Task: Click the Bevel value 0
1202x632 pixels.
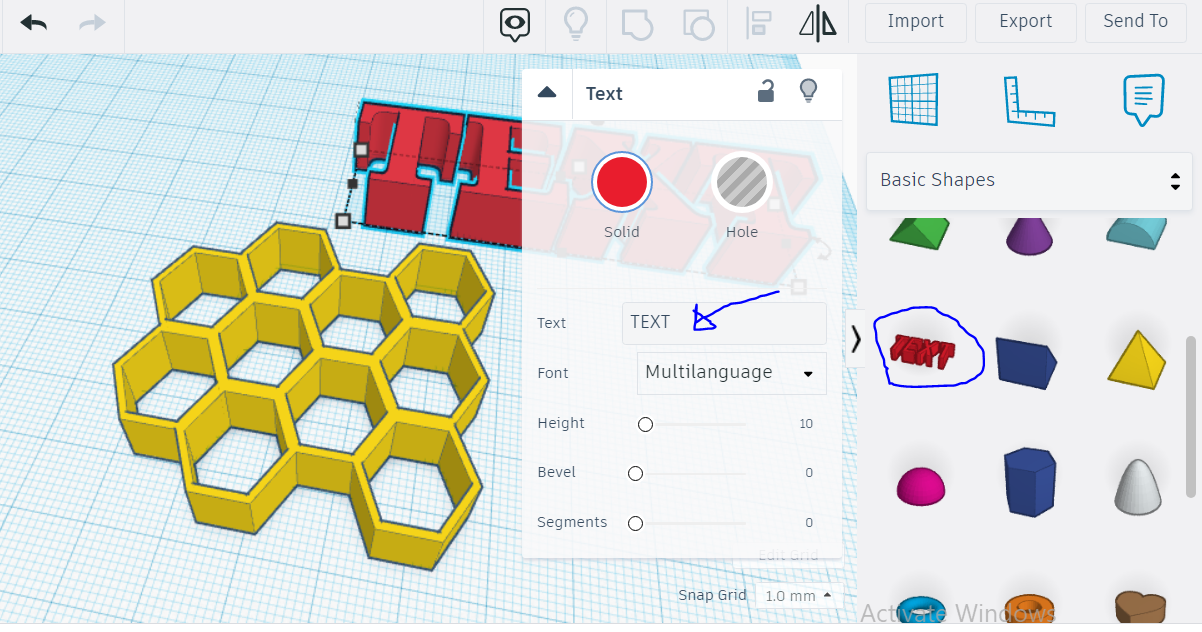Action: pyautogui.click(x=809, y=473)
